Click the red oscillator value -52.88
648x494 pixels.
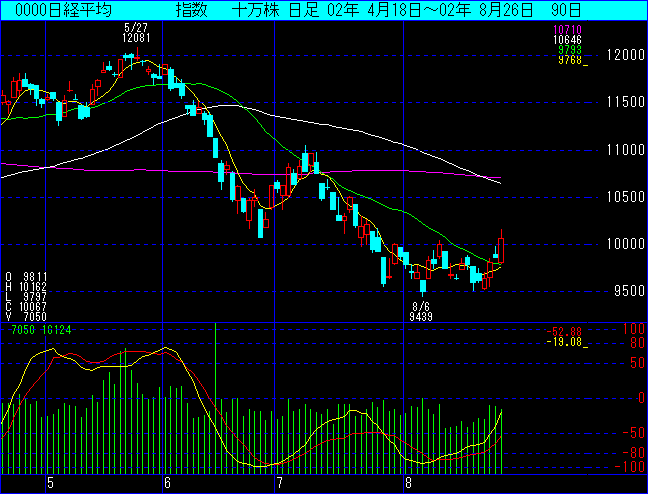[x=564, y=332]
